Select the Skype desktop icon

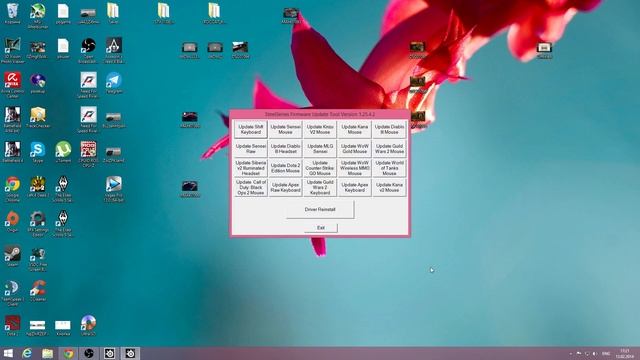click(x=38, y=152)
